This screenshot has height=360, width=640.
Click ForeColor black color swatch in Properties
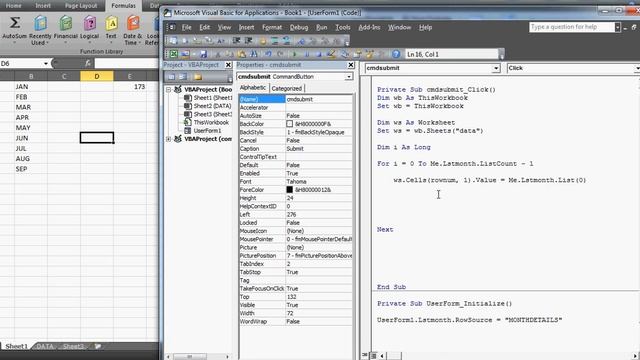289,189
